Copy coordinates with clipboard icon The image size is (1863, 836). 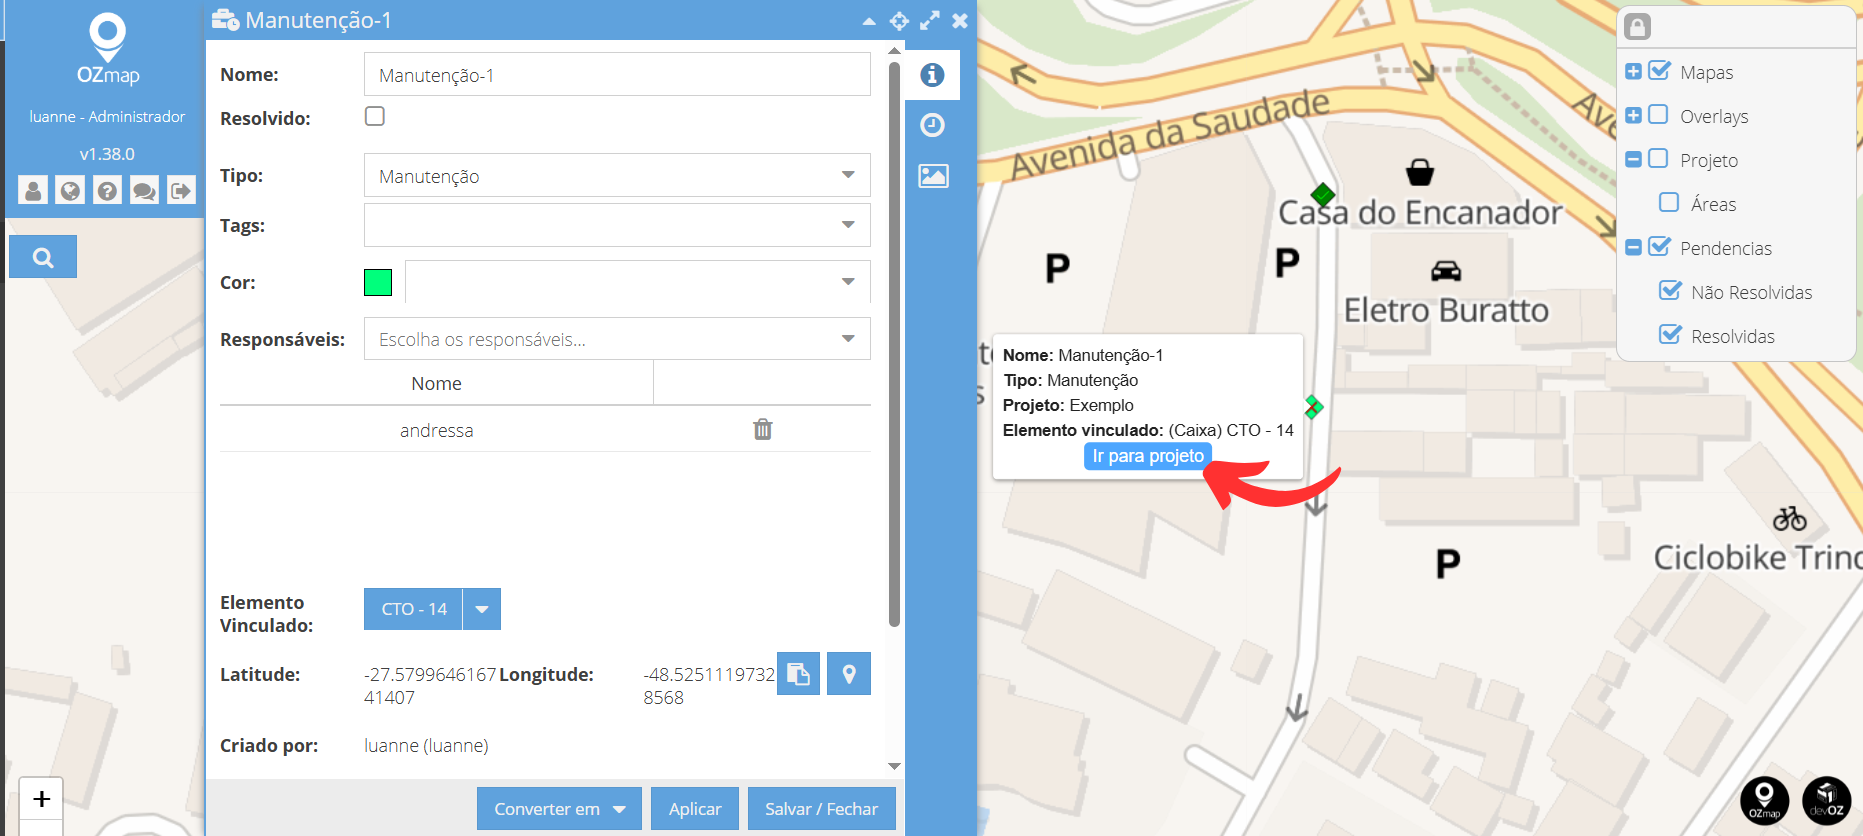point(798,674)
